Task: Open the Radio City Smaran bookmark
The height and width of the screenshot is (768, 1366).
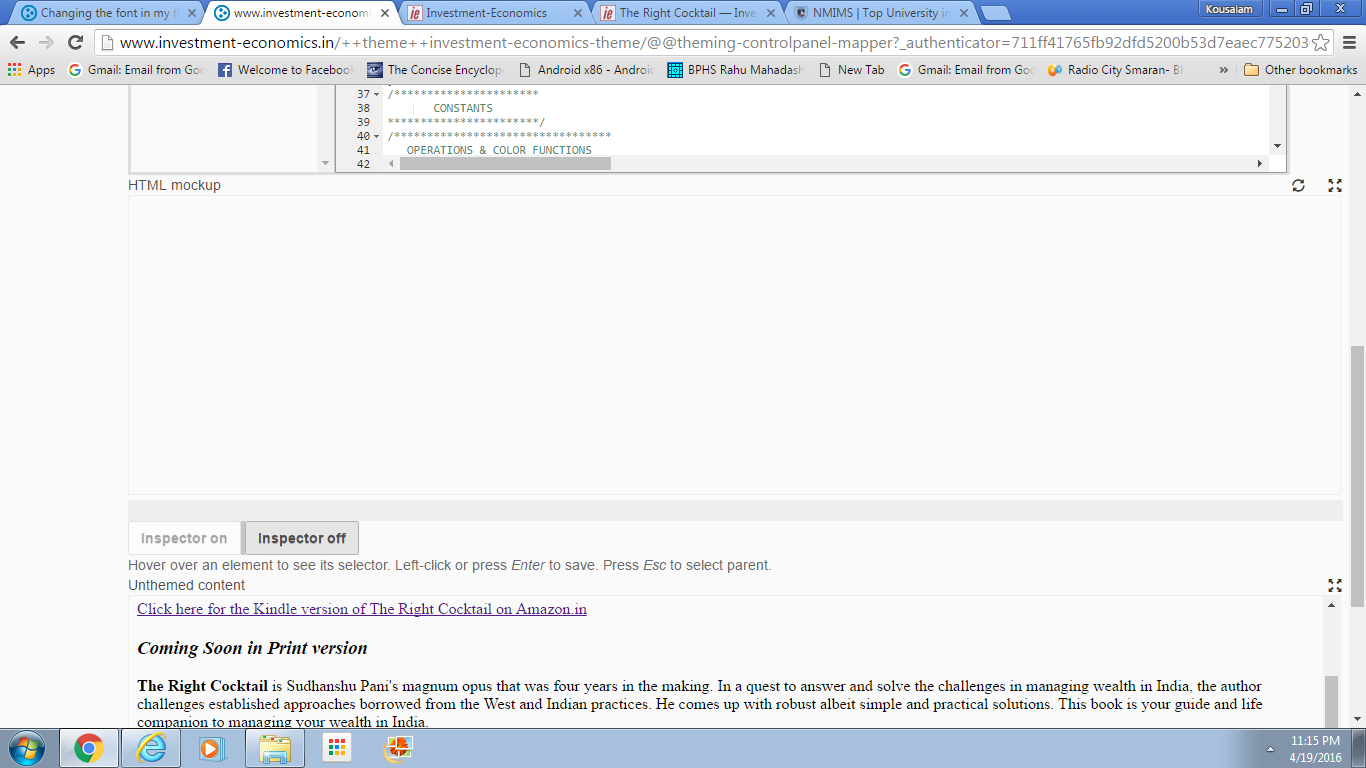Action: point(1115,70)
